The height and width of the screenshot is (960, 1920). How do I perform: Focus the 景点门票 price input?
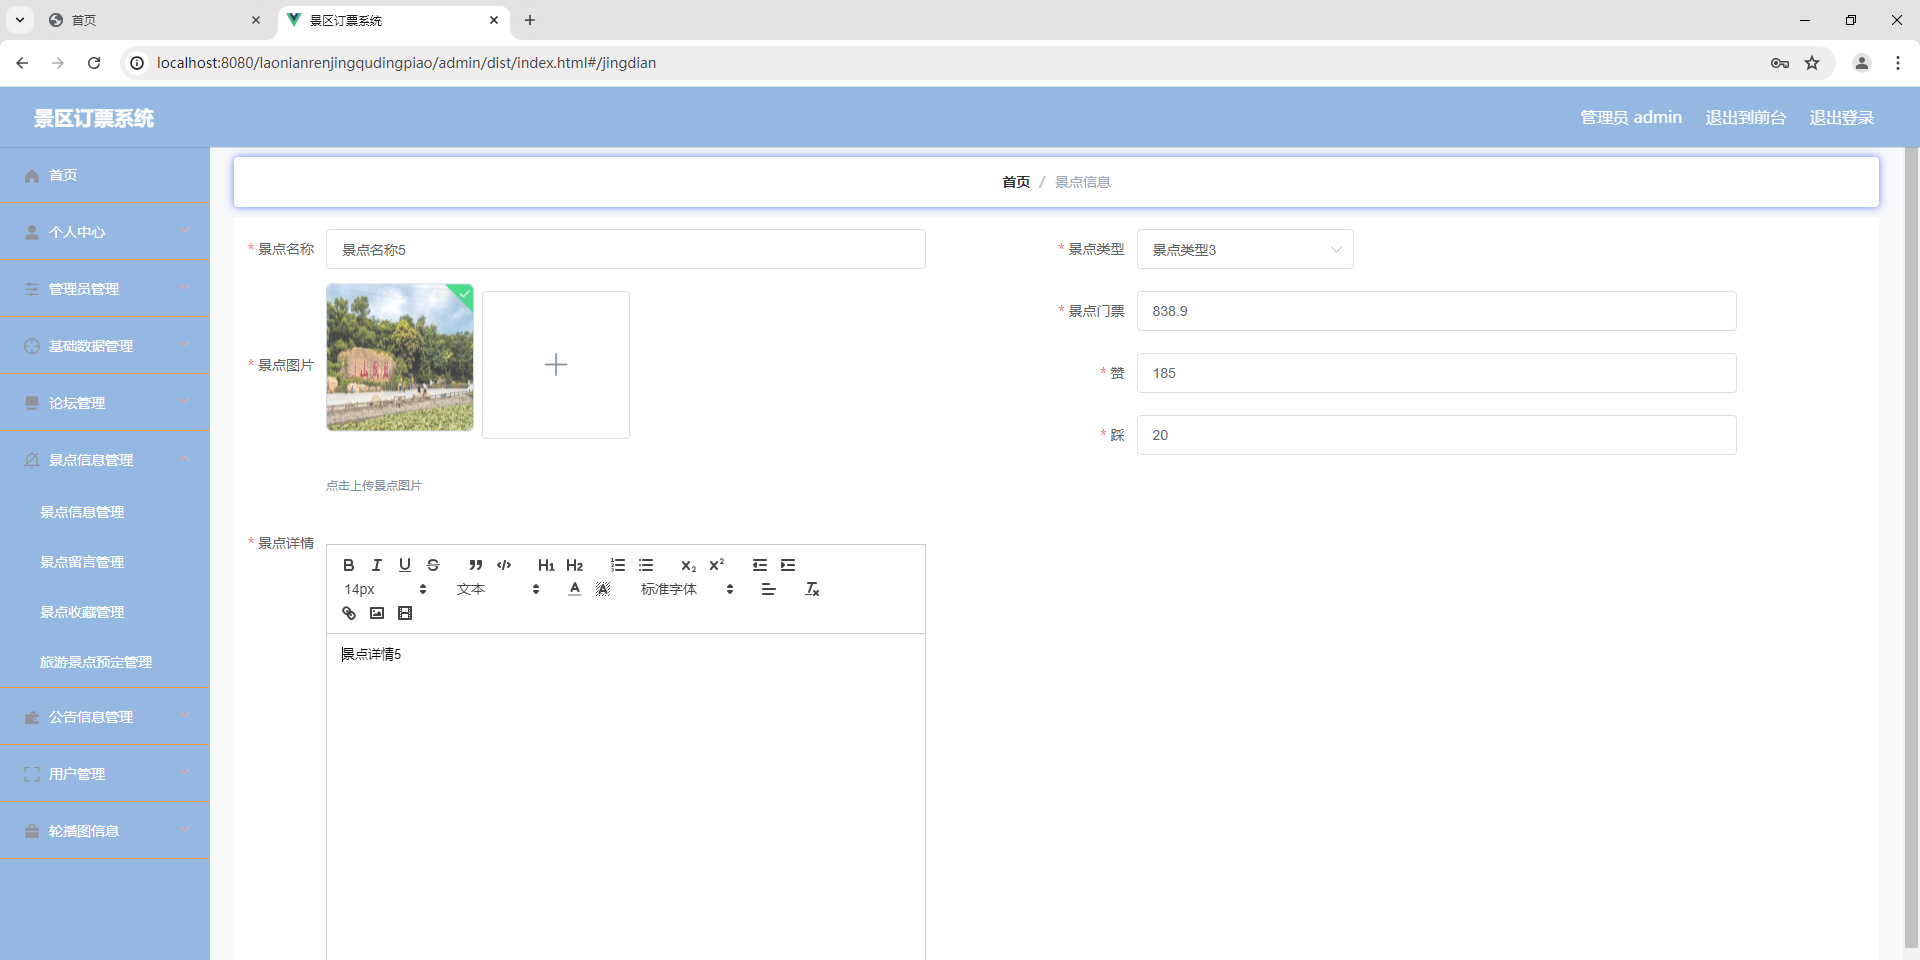pos(1436,311)
